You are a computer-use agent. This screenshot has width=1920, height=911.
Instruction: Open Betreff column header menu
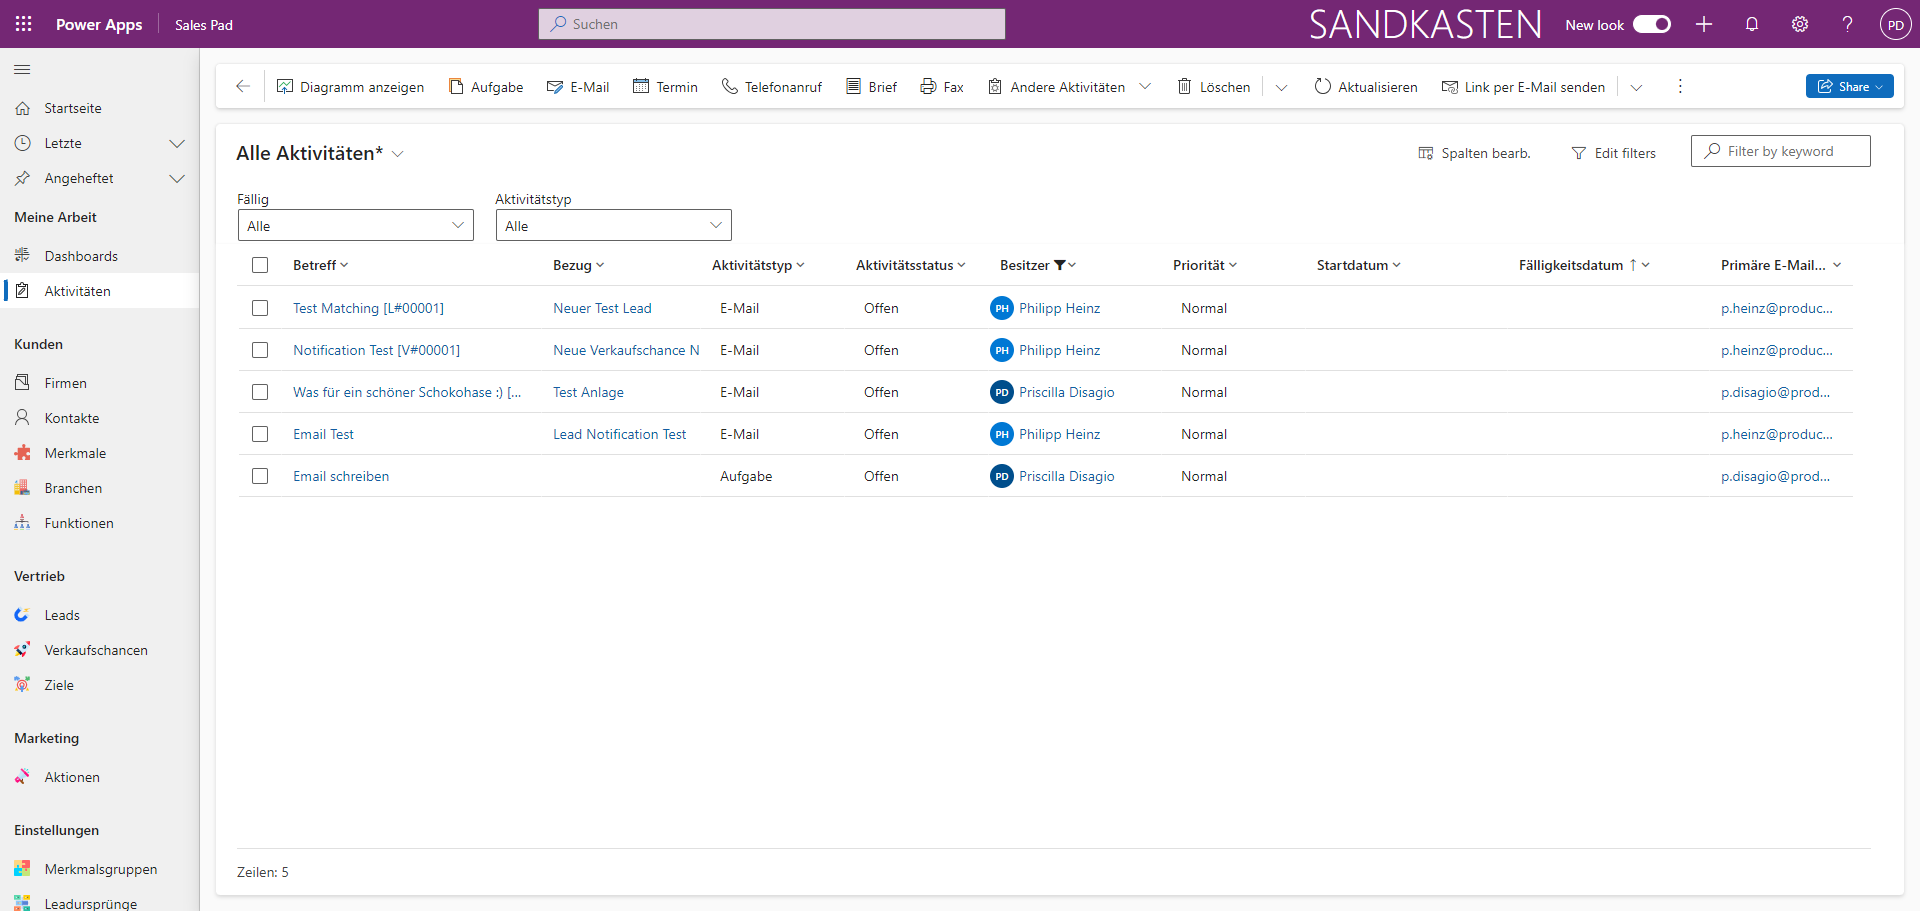(321, 265)
